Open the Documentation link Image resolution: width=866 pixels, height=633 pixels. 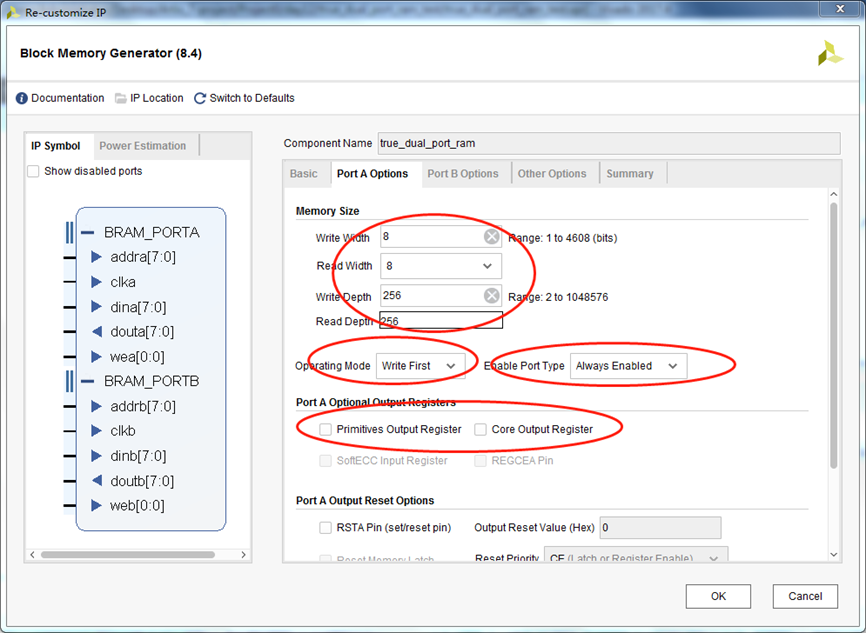tap(67, 98)
